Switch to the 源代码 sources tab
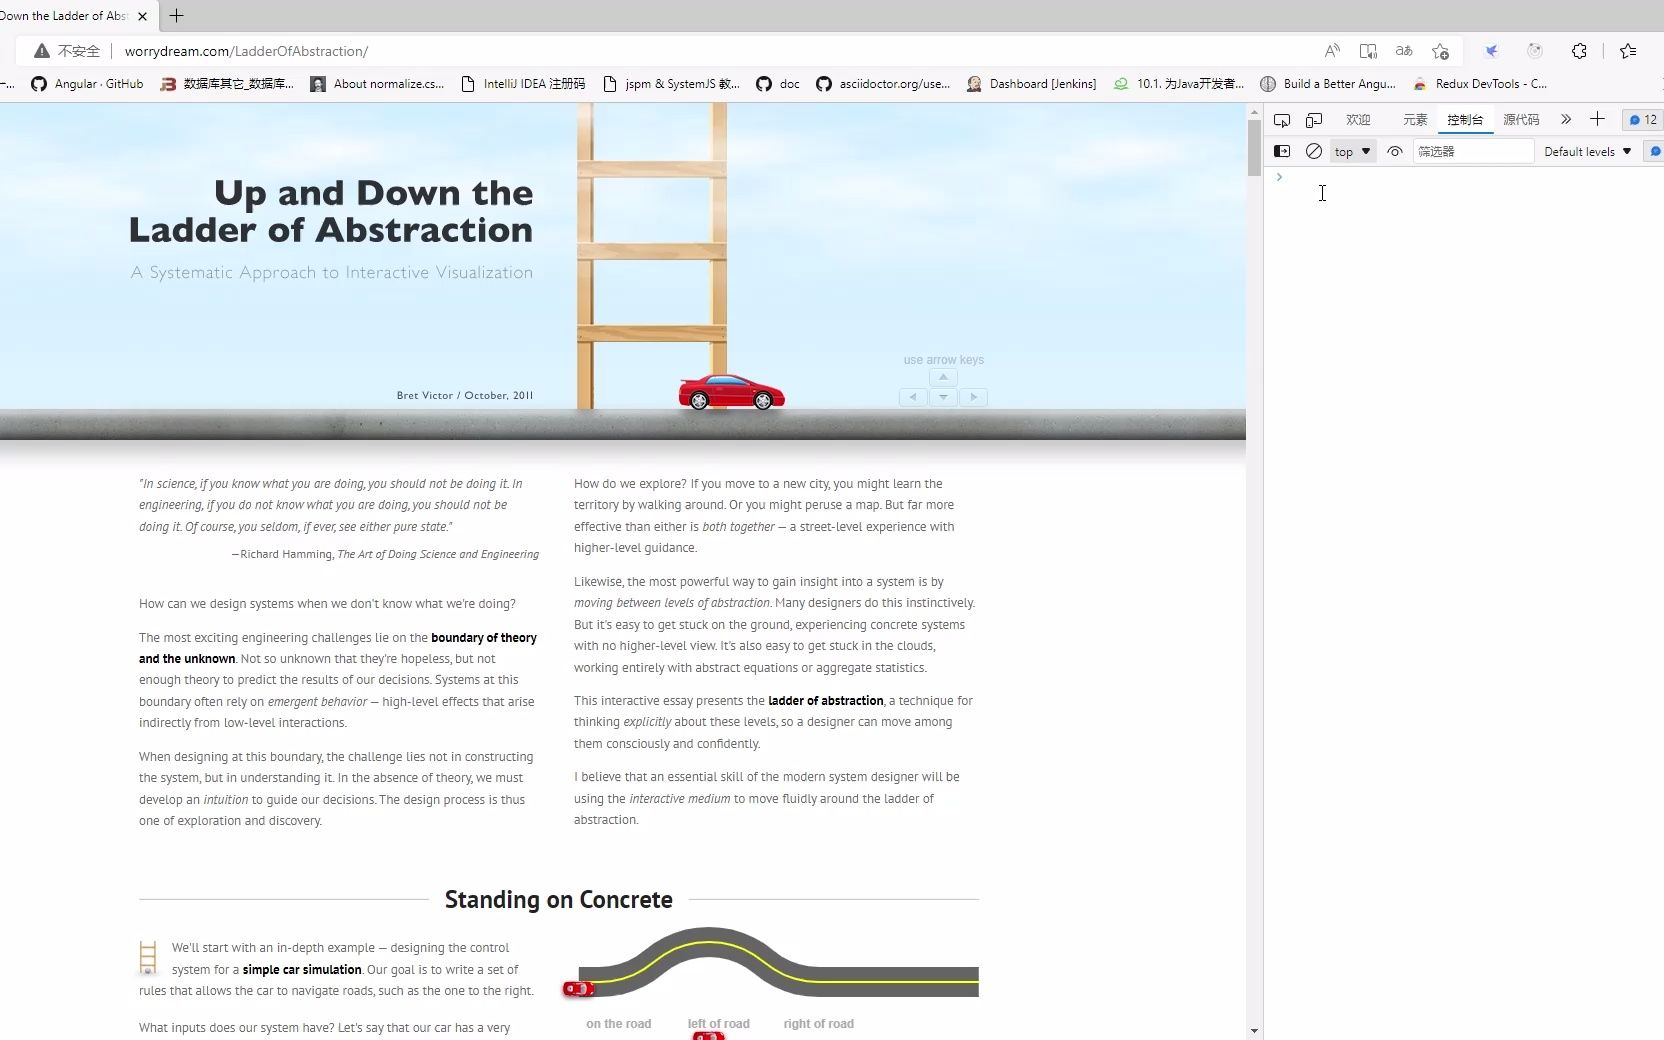 [x=1521, y=120]
